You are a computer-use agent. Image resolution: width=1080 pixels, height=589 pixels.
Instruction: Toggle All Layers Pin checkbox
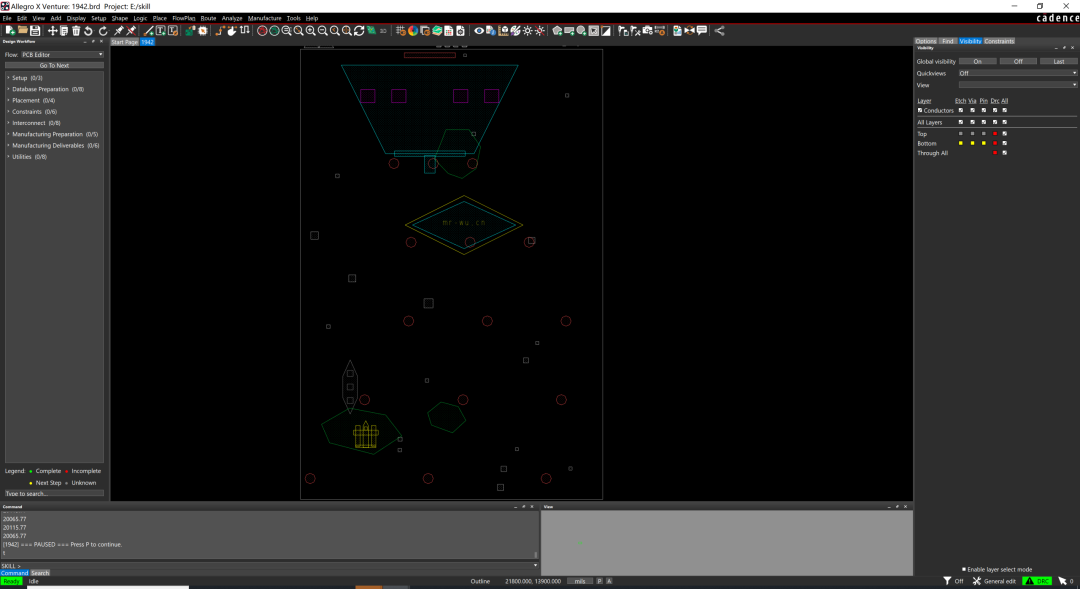point(984,122)
